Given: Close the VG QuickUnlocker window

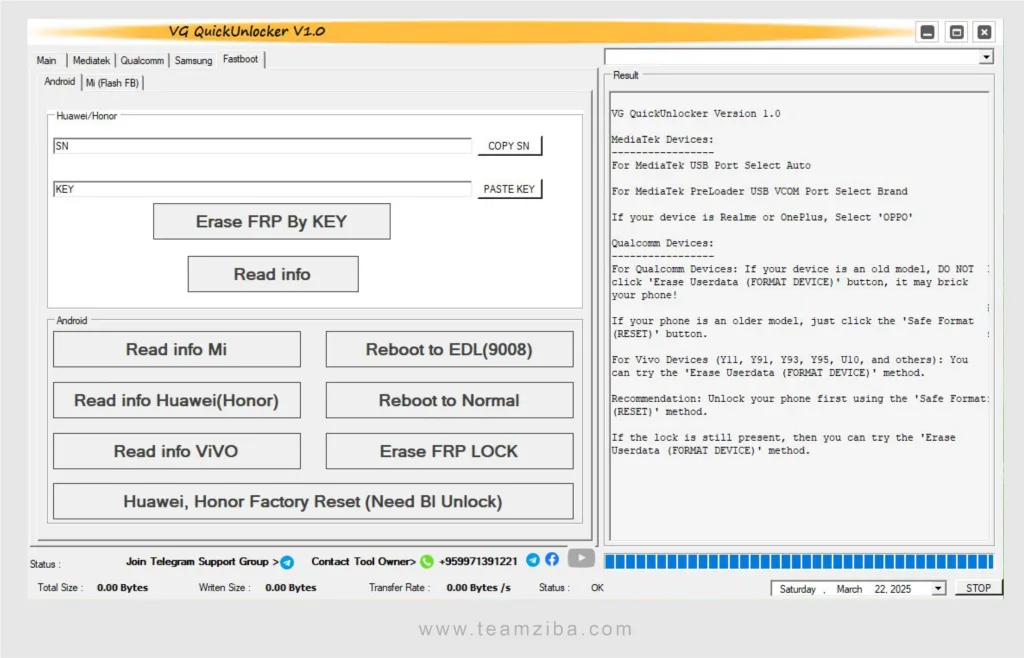Looking at the screenshot, I should coord(984,32).
